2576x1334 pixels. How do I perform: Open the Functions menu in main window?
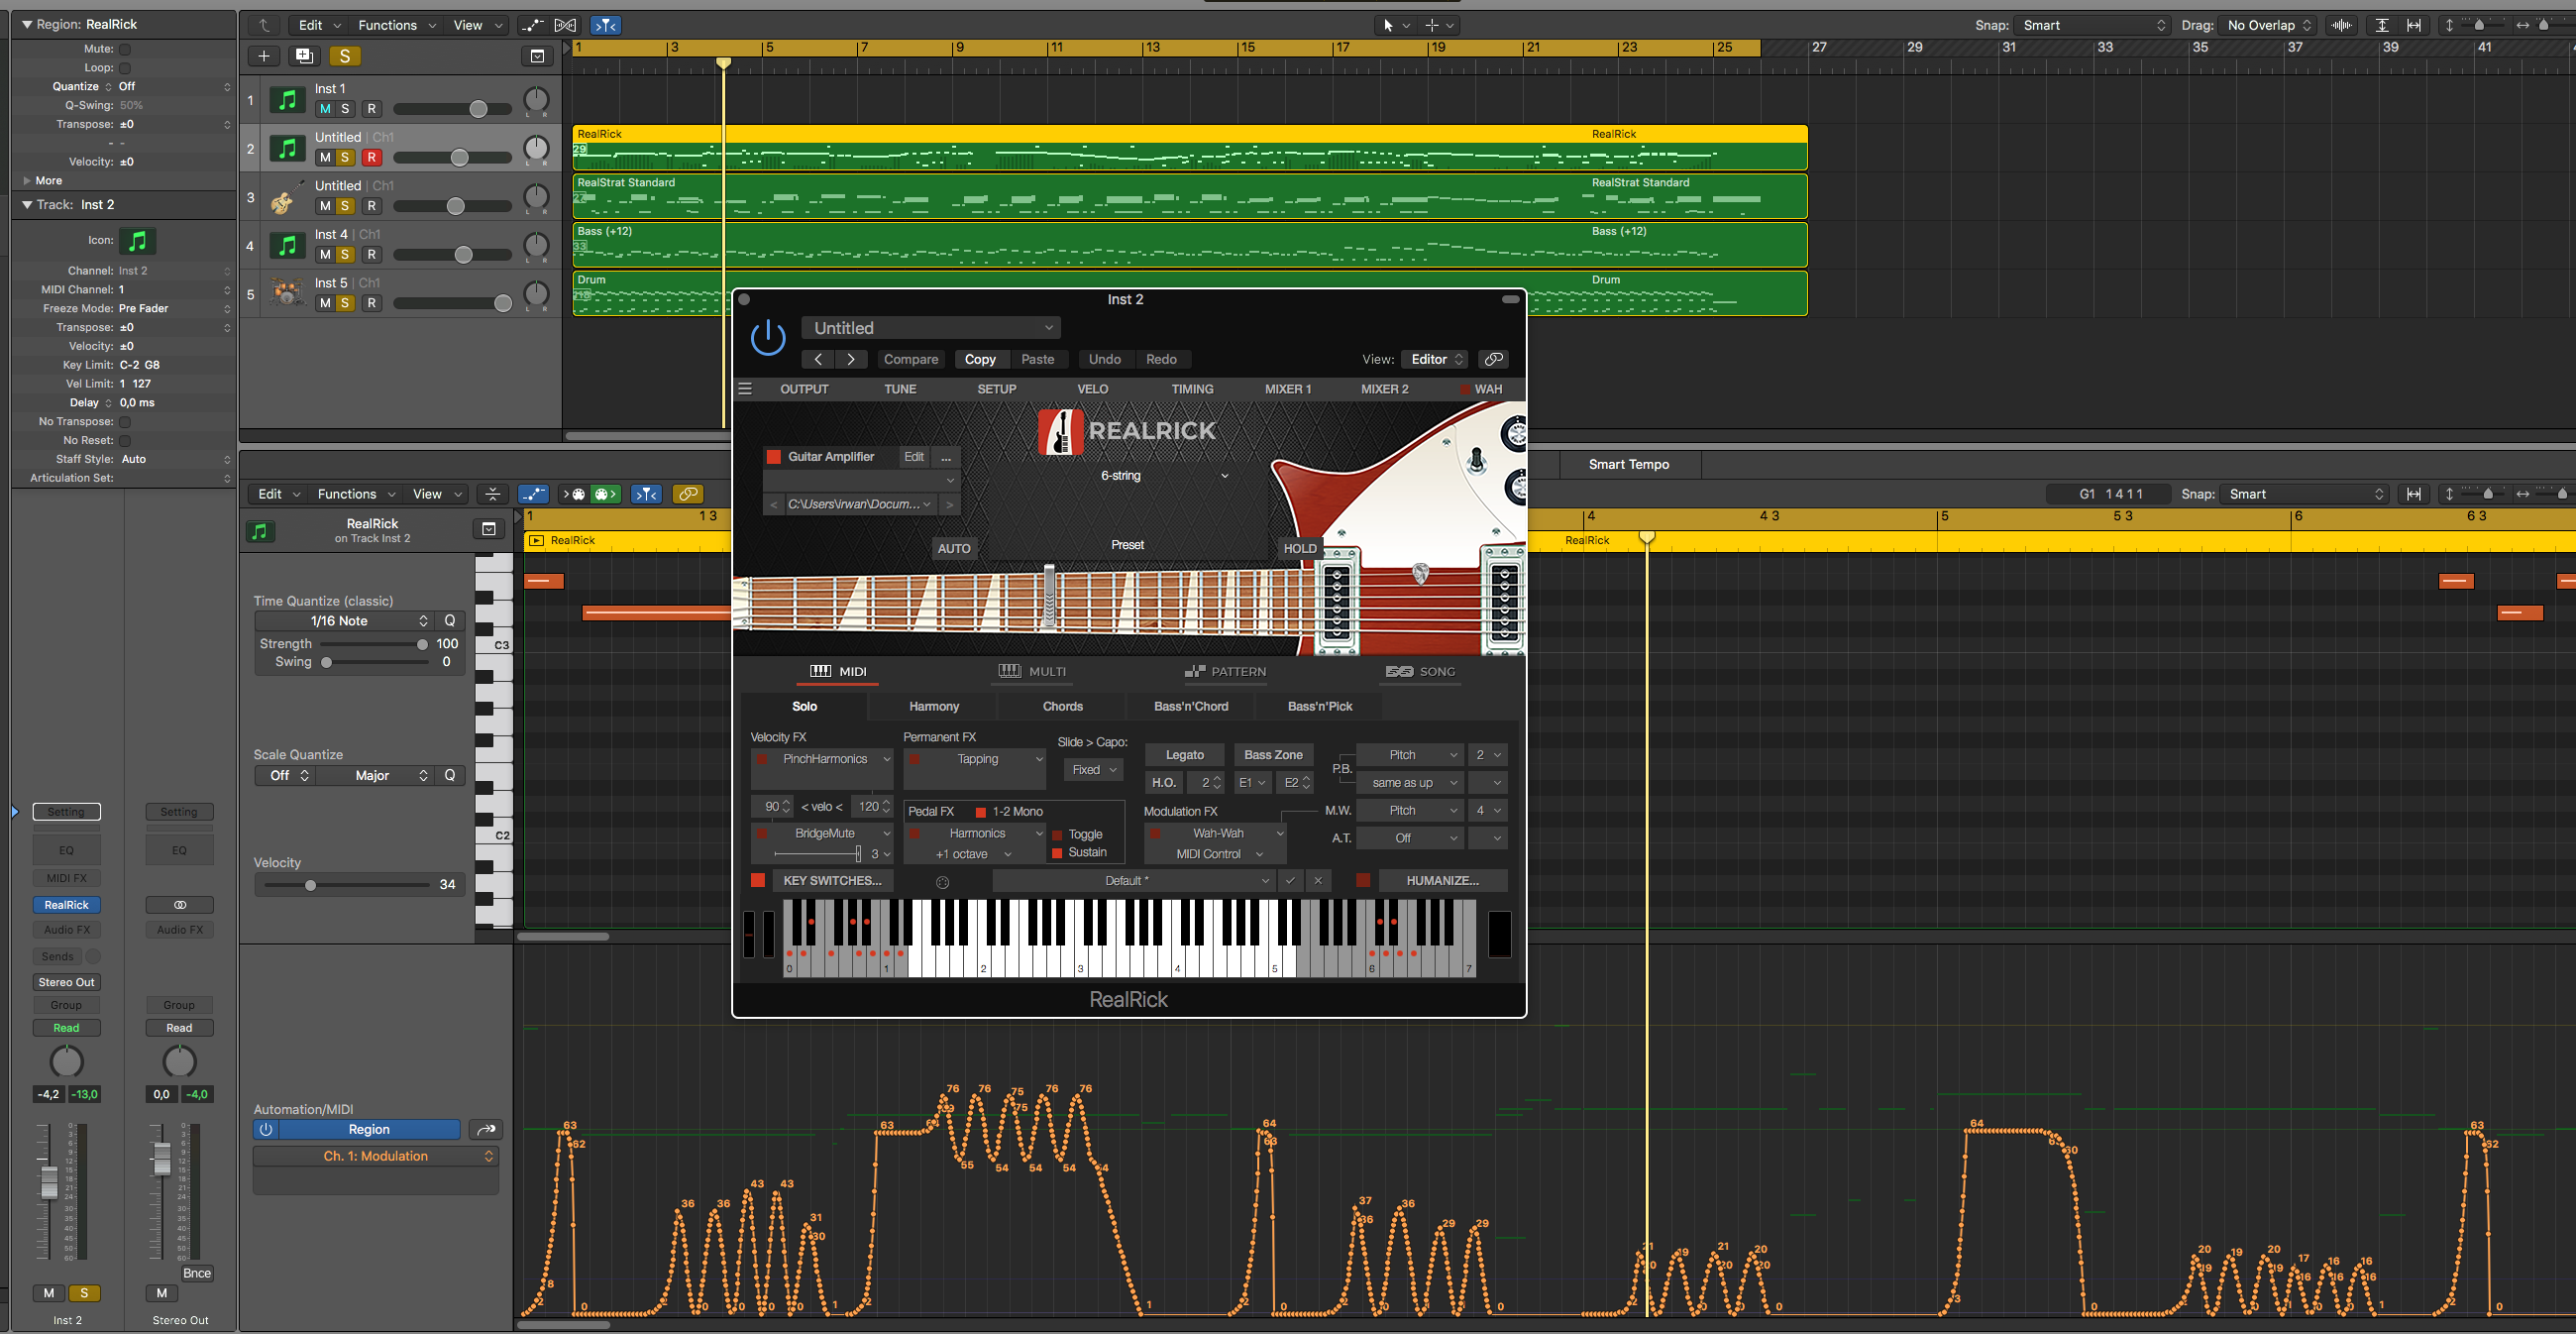pos(395,25)
